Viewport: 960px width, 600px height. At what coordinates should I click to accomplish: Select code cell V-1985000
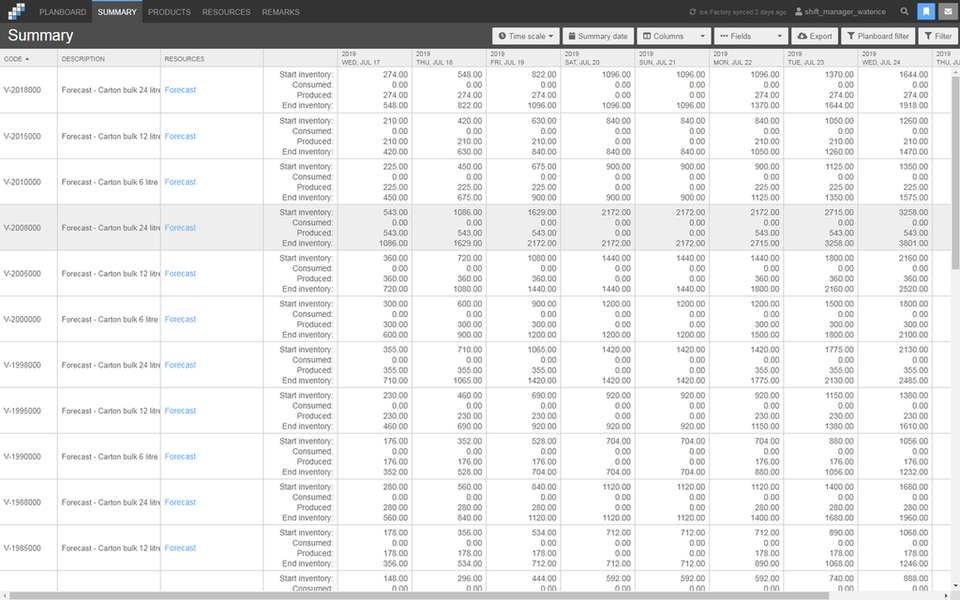pos(28,548)
